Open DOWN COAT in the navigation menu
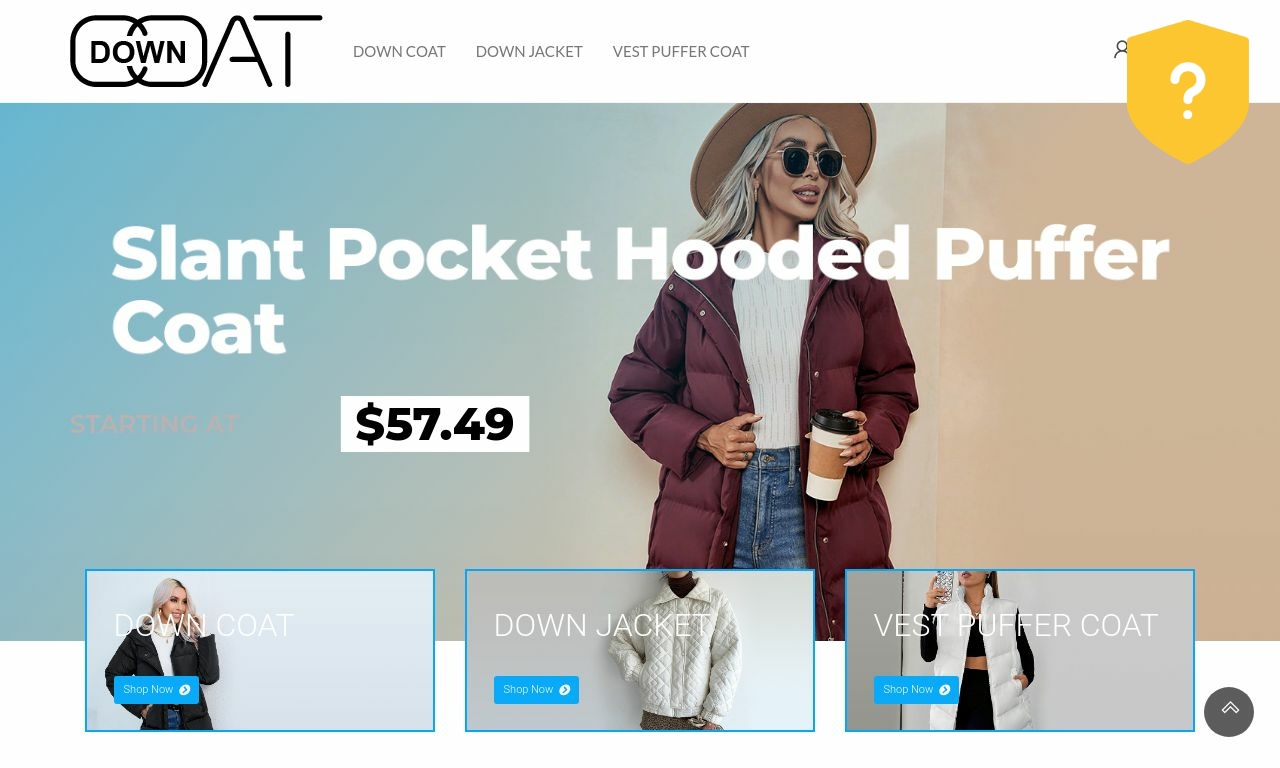 click(x=399, y=51)
